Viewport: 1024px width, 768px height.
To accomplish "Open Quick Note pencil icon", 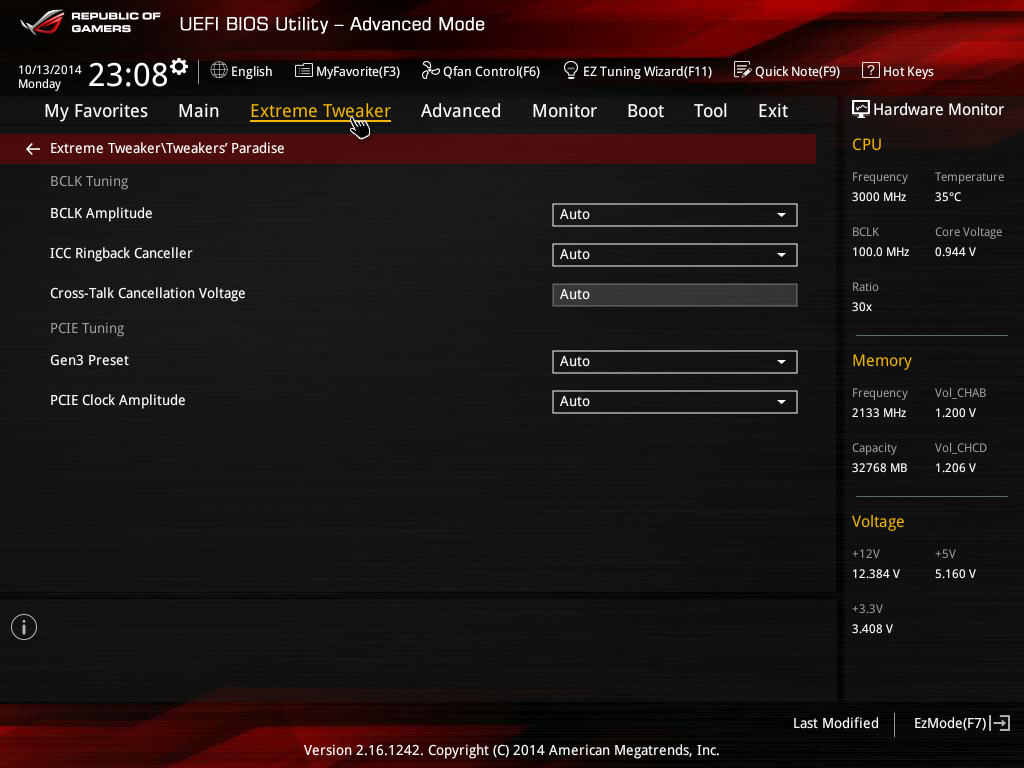I will (743, 70).
